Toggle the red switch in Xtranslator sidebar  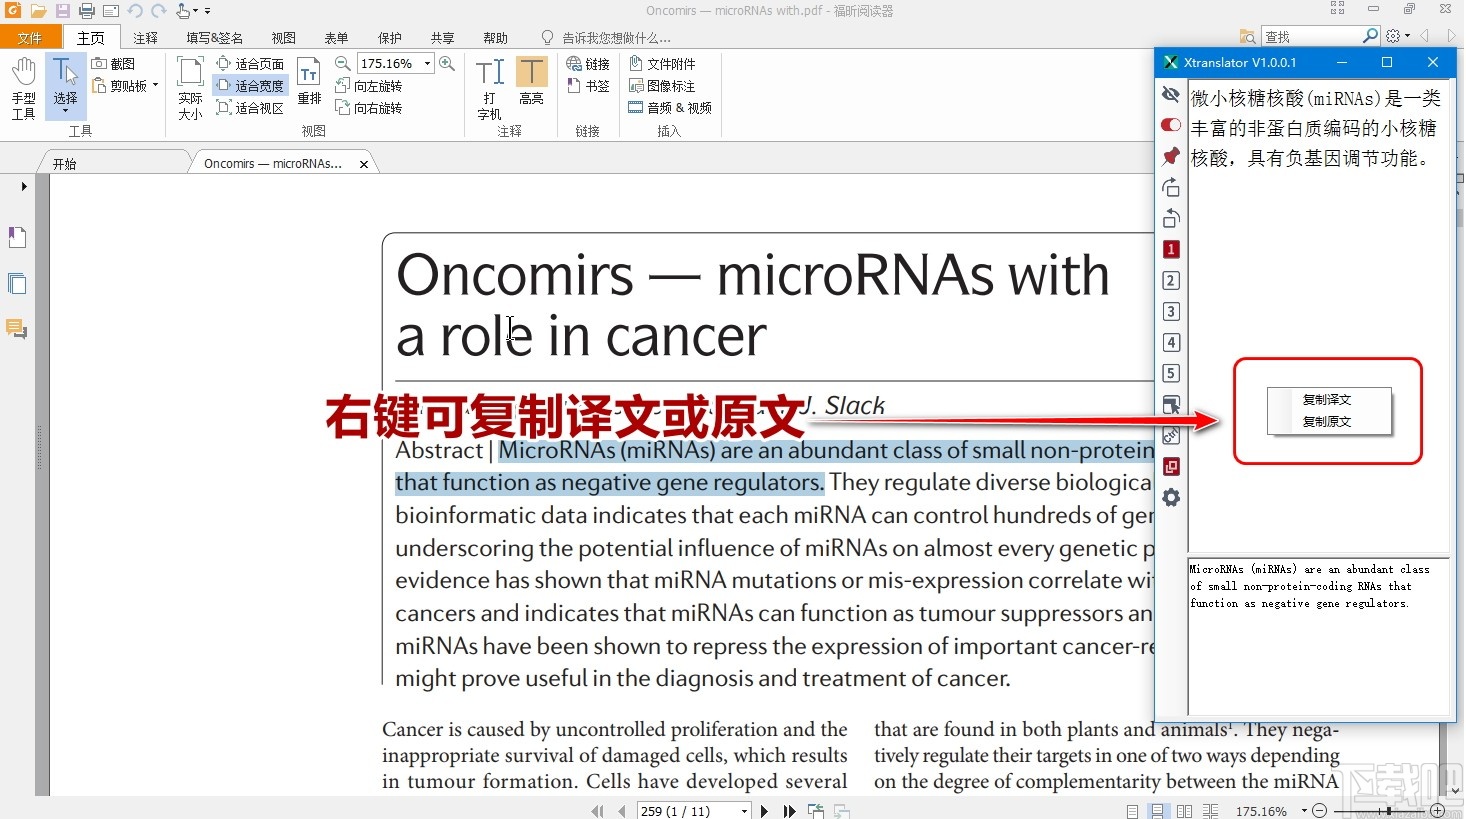pos(1171,125)
